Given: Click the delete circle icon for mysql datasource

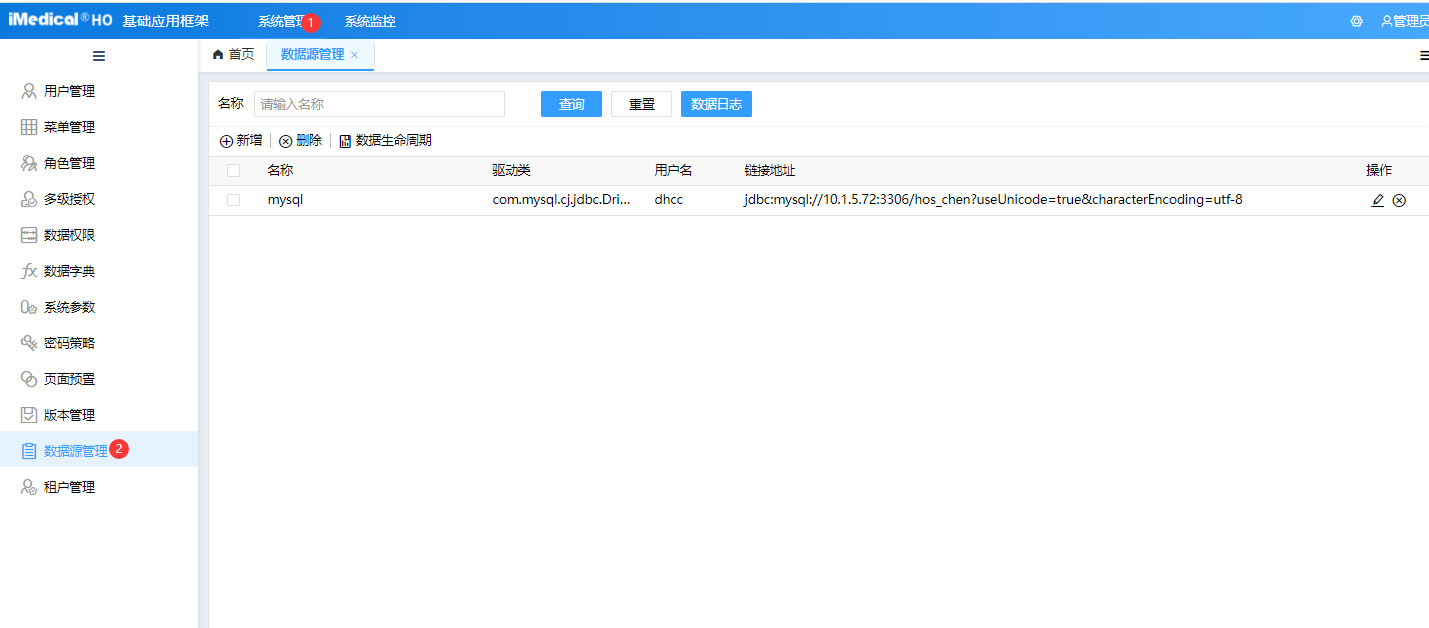Looking at the screenshot, I should pos(1399,199).
